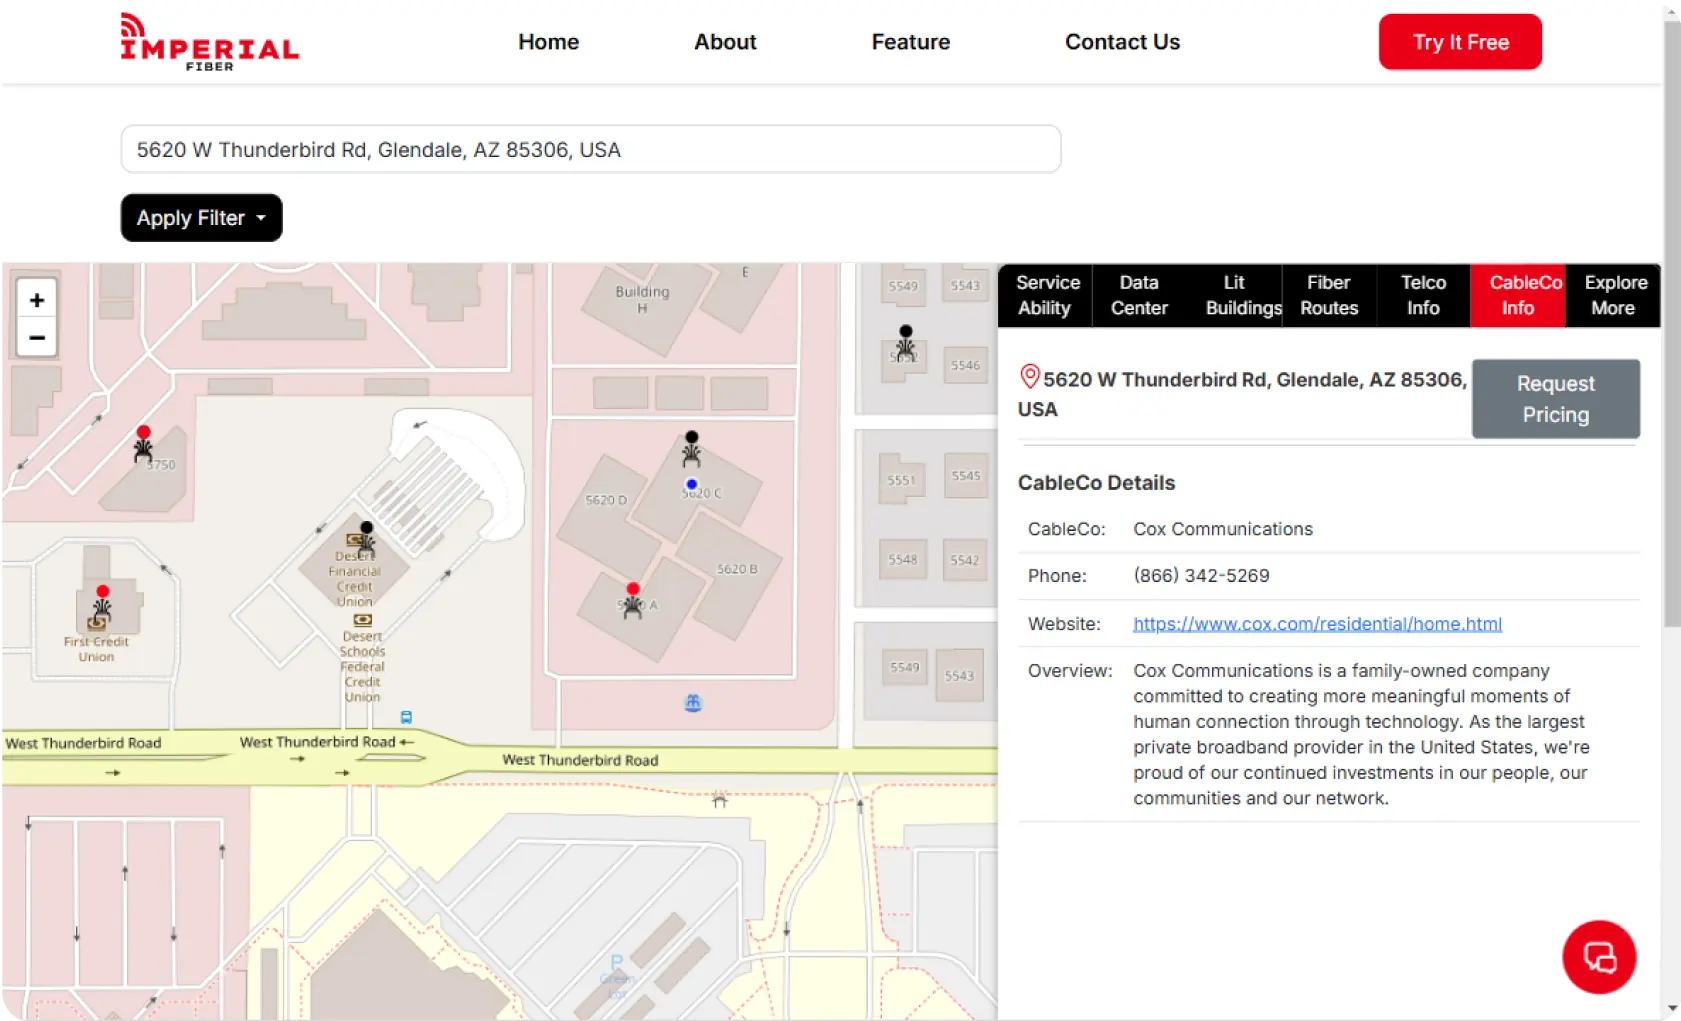1681x1021 pixels.
Task: Click the 5545 building on map
Action: coord(966,476)
